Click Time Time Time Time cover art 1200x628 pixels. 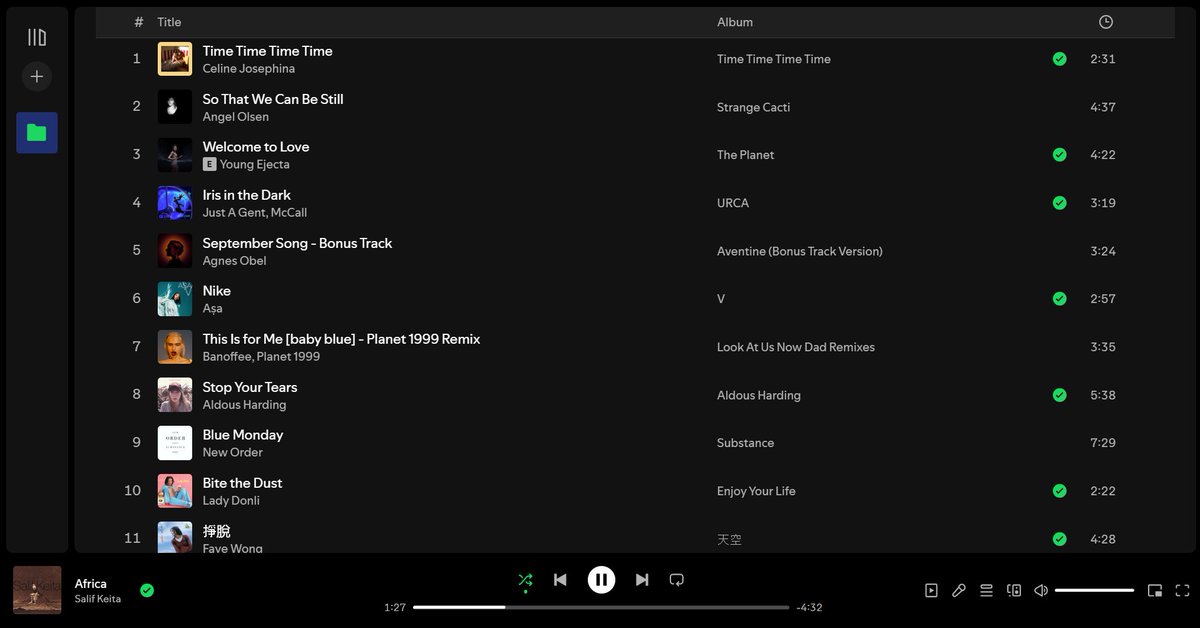(175, 59)
